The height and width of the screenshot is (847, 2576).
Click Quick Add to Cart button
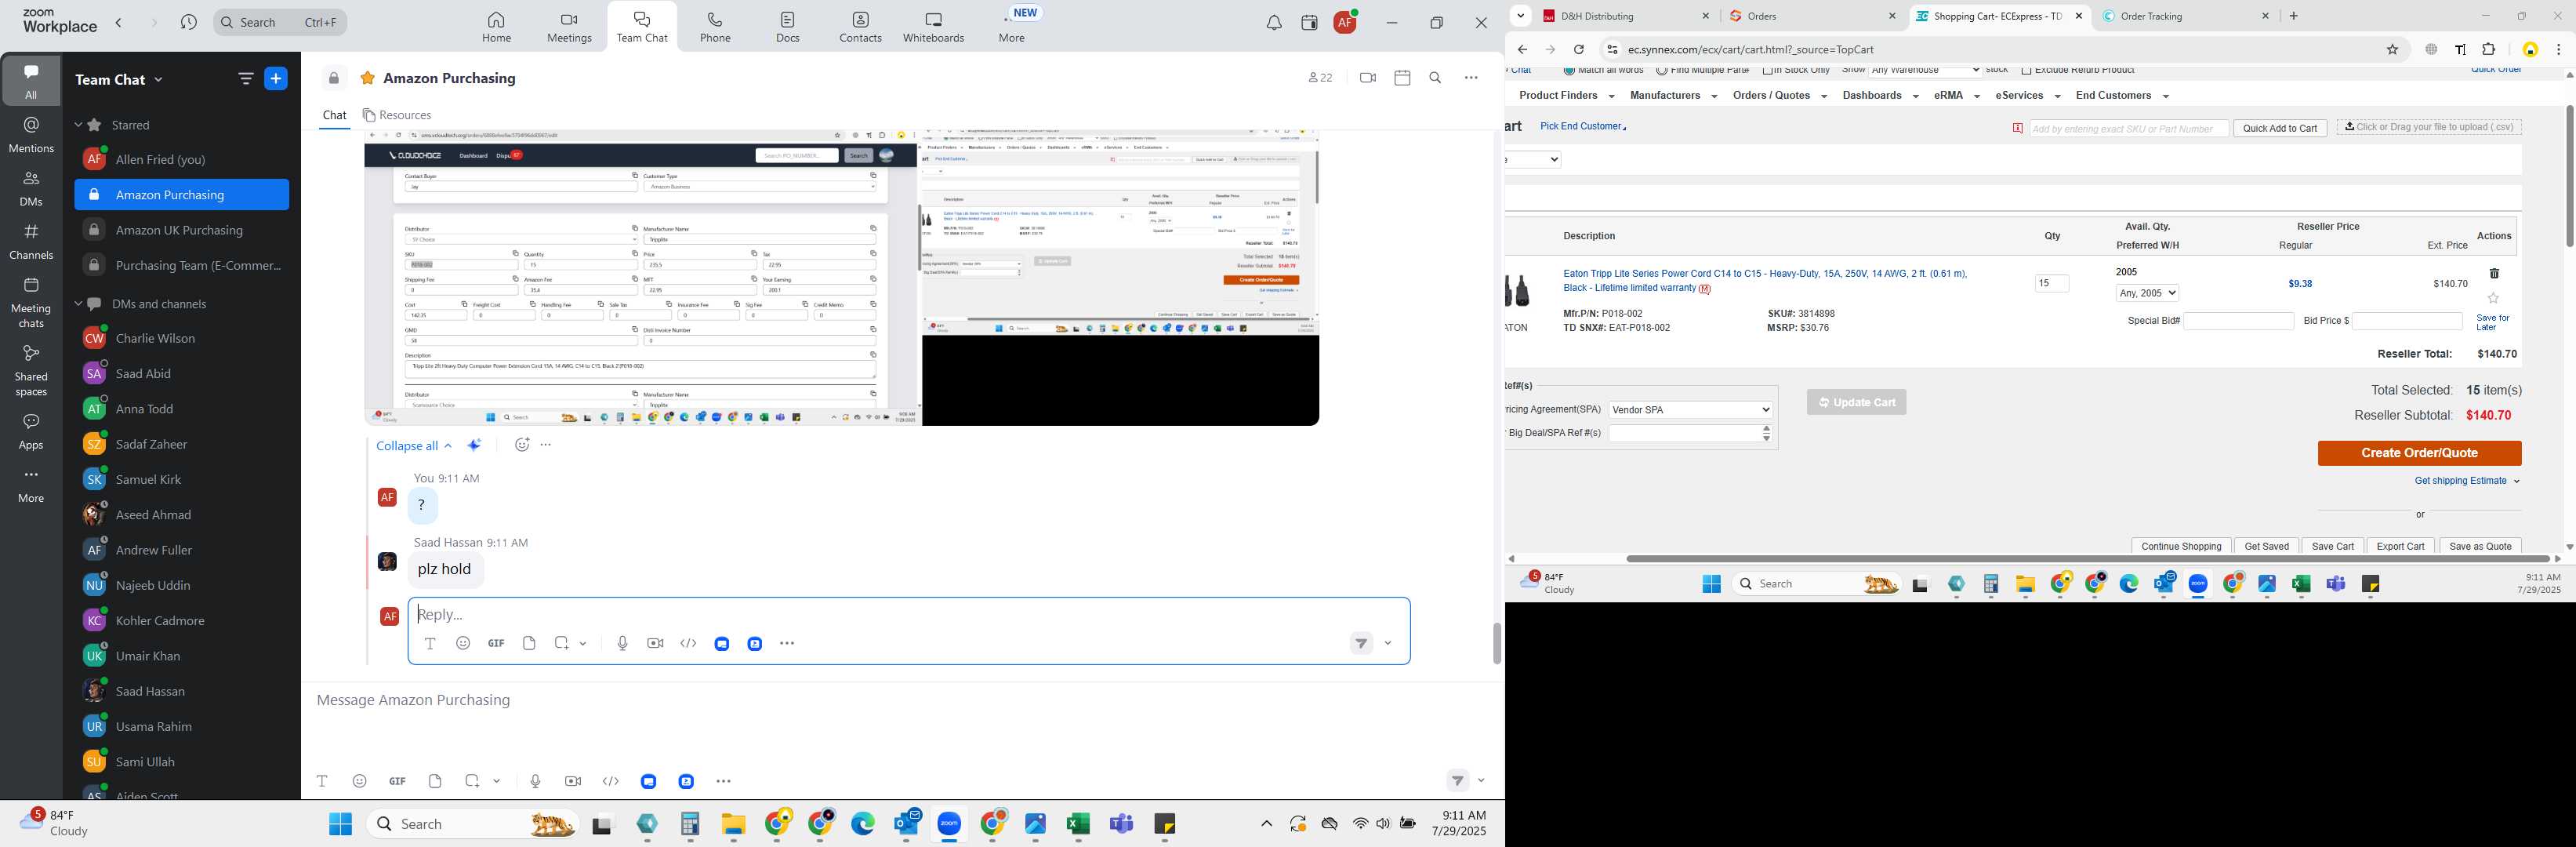pyautogui.click(x=2280, y=128)
